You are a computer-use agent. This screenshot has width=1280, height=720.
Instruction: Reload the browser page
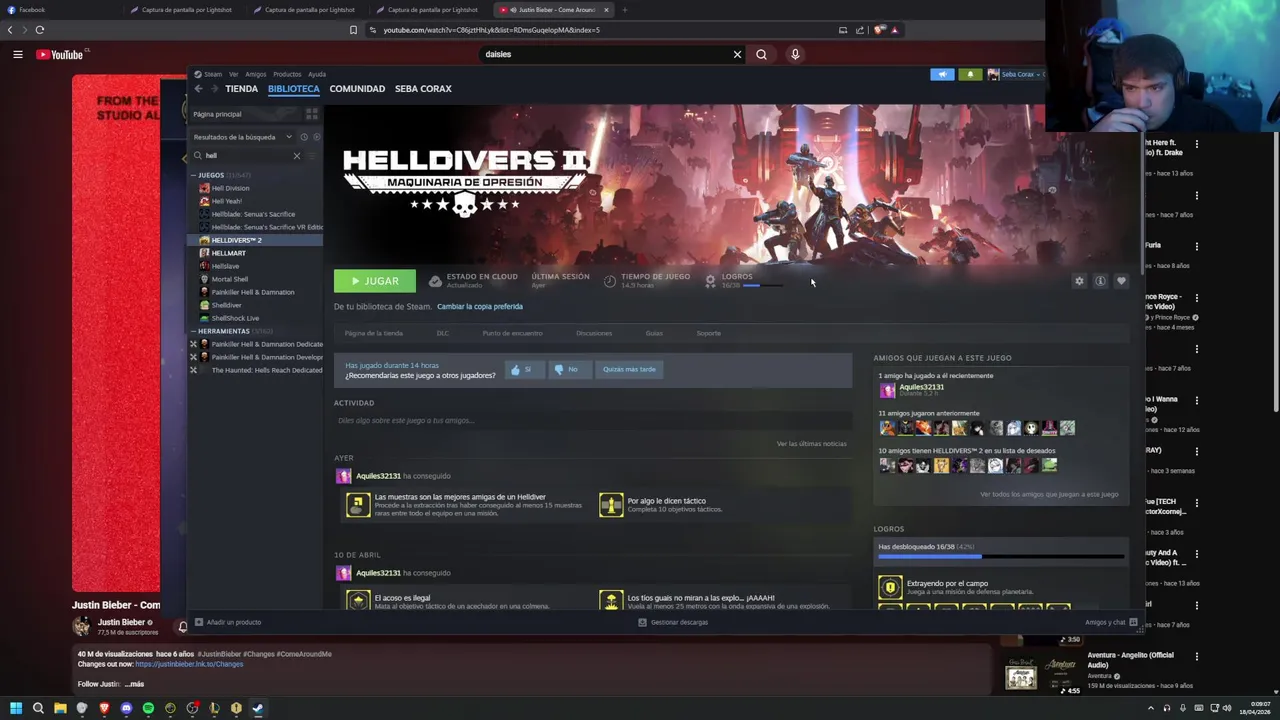39,30
